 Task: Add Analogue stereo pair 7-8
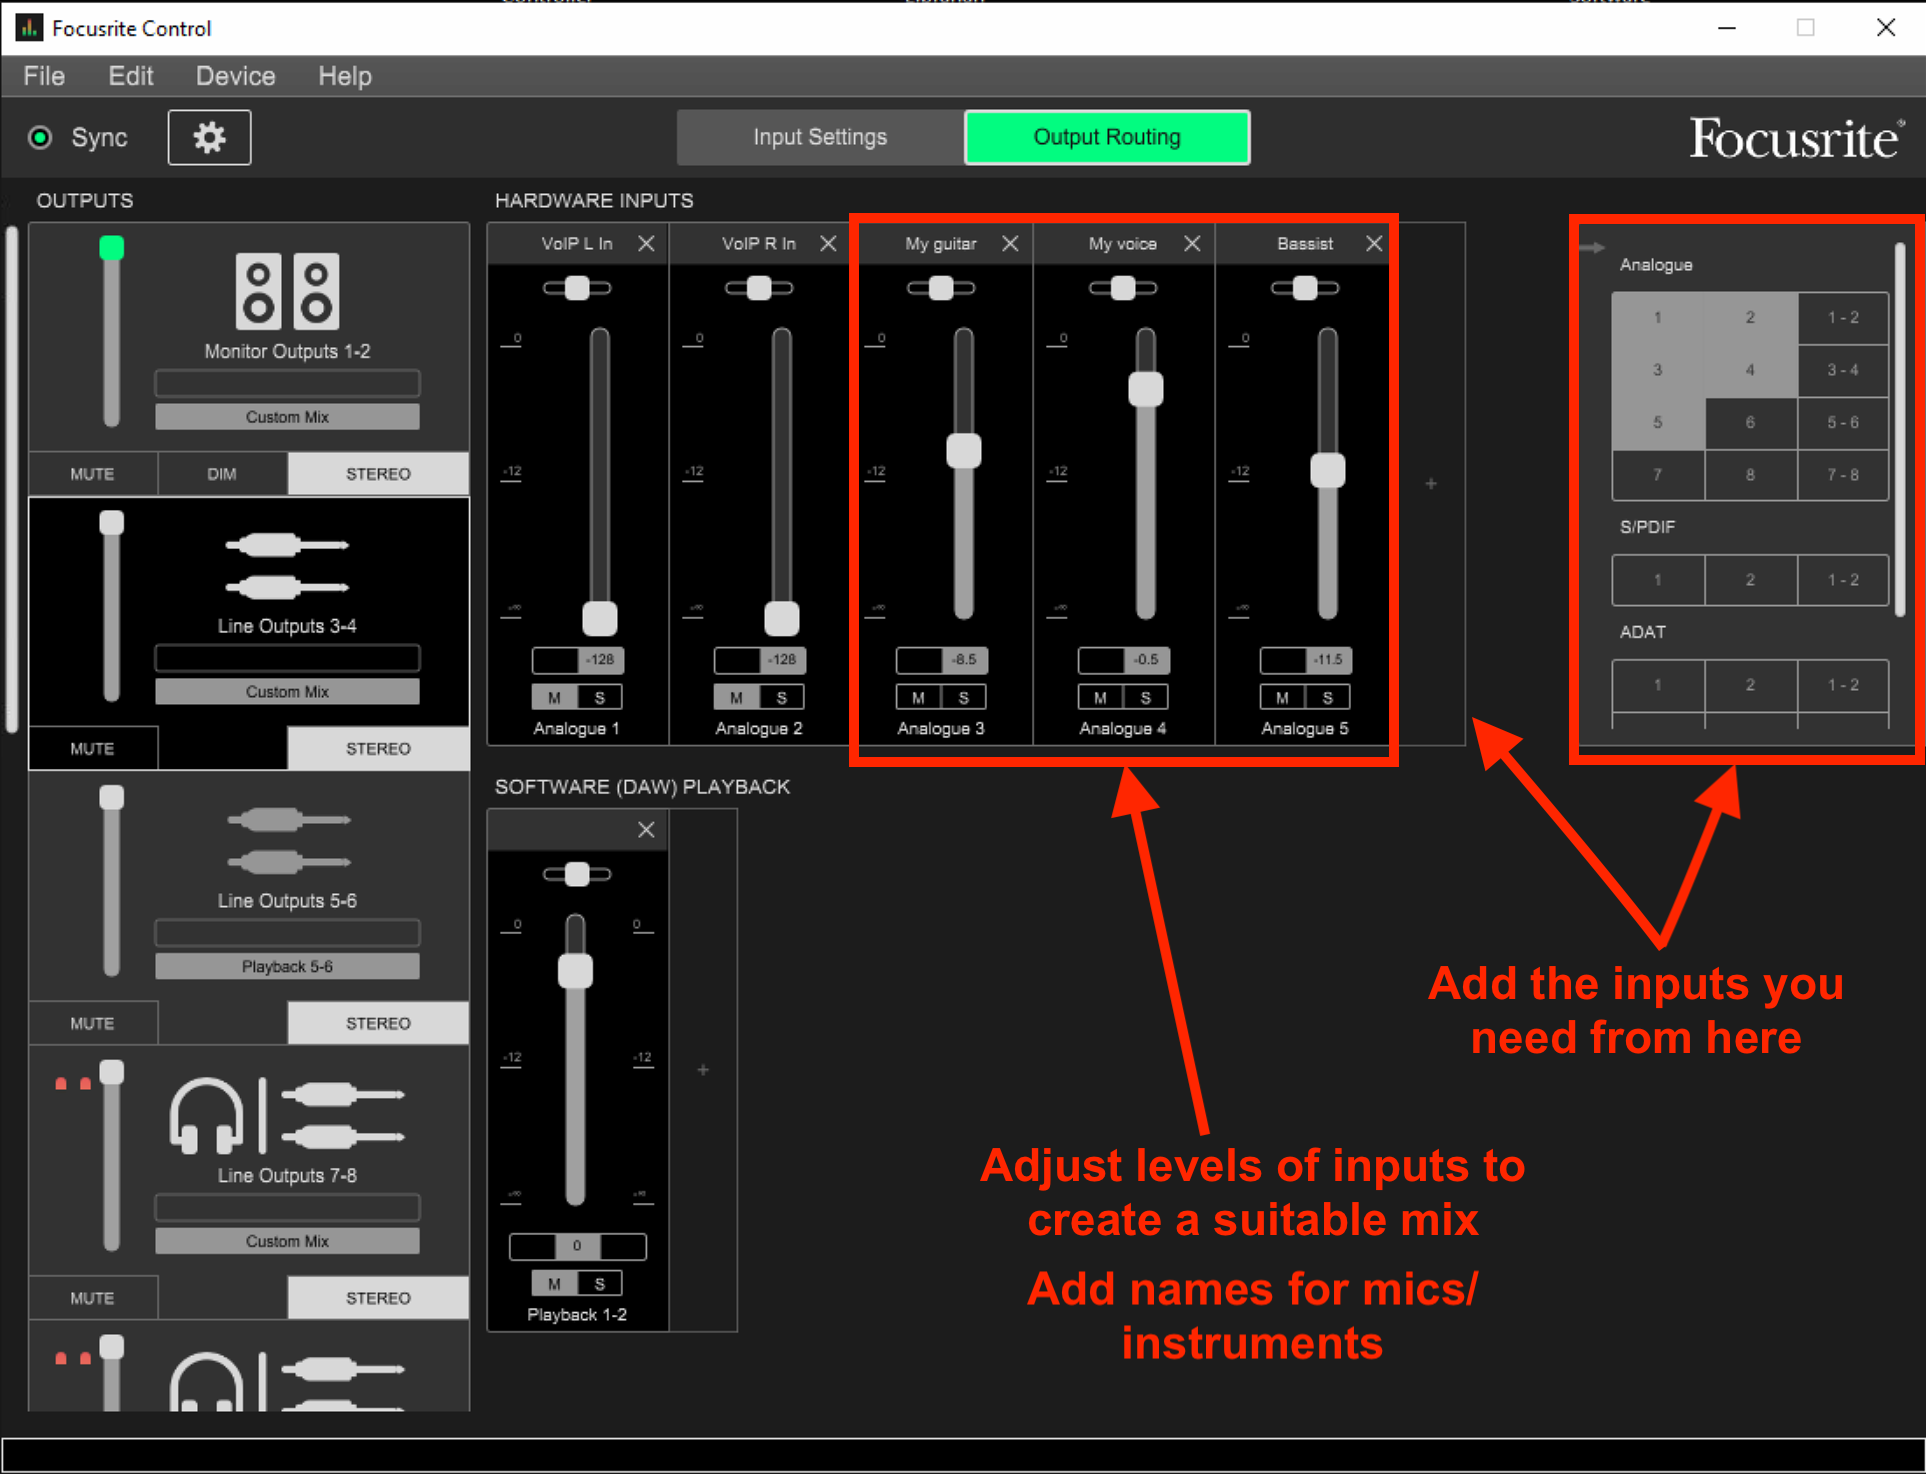(x=1843, y=475)
